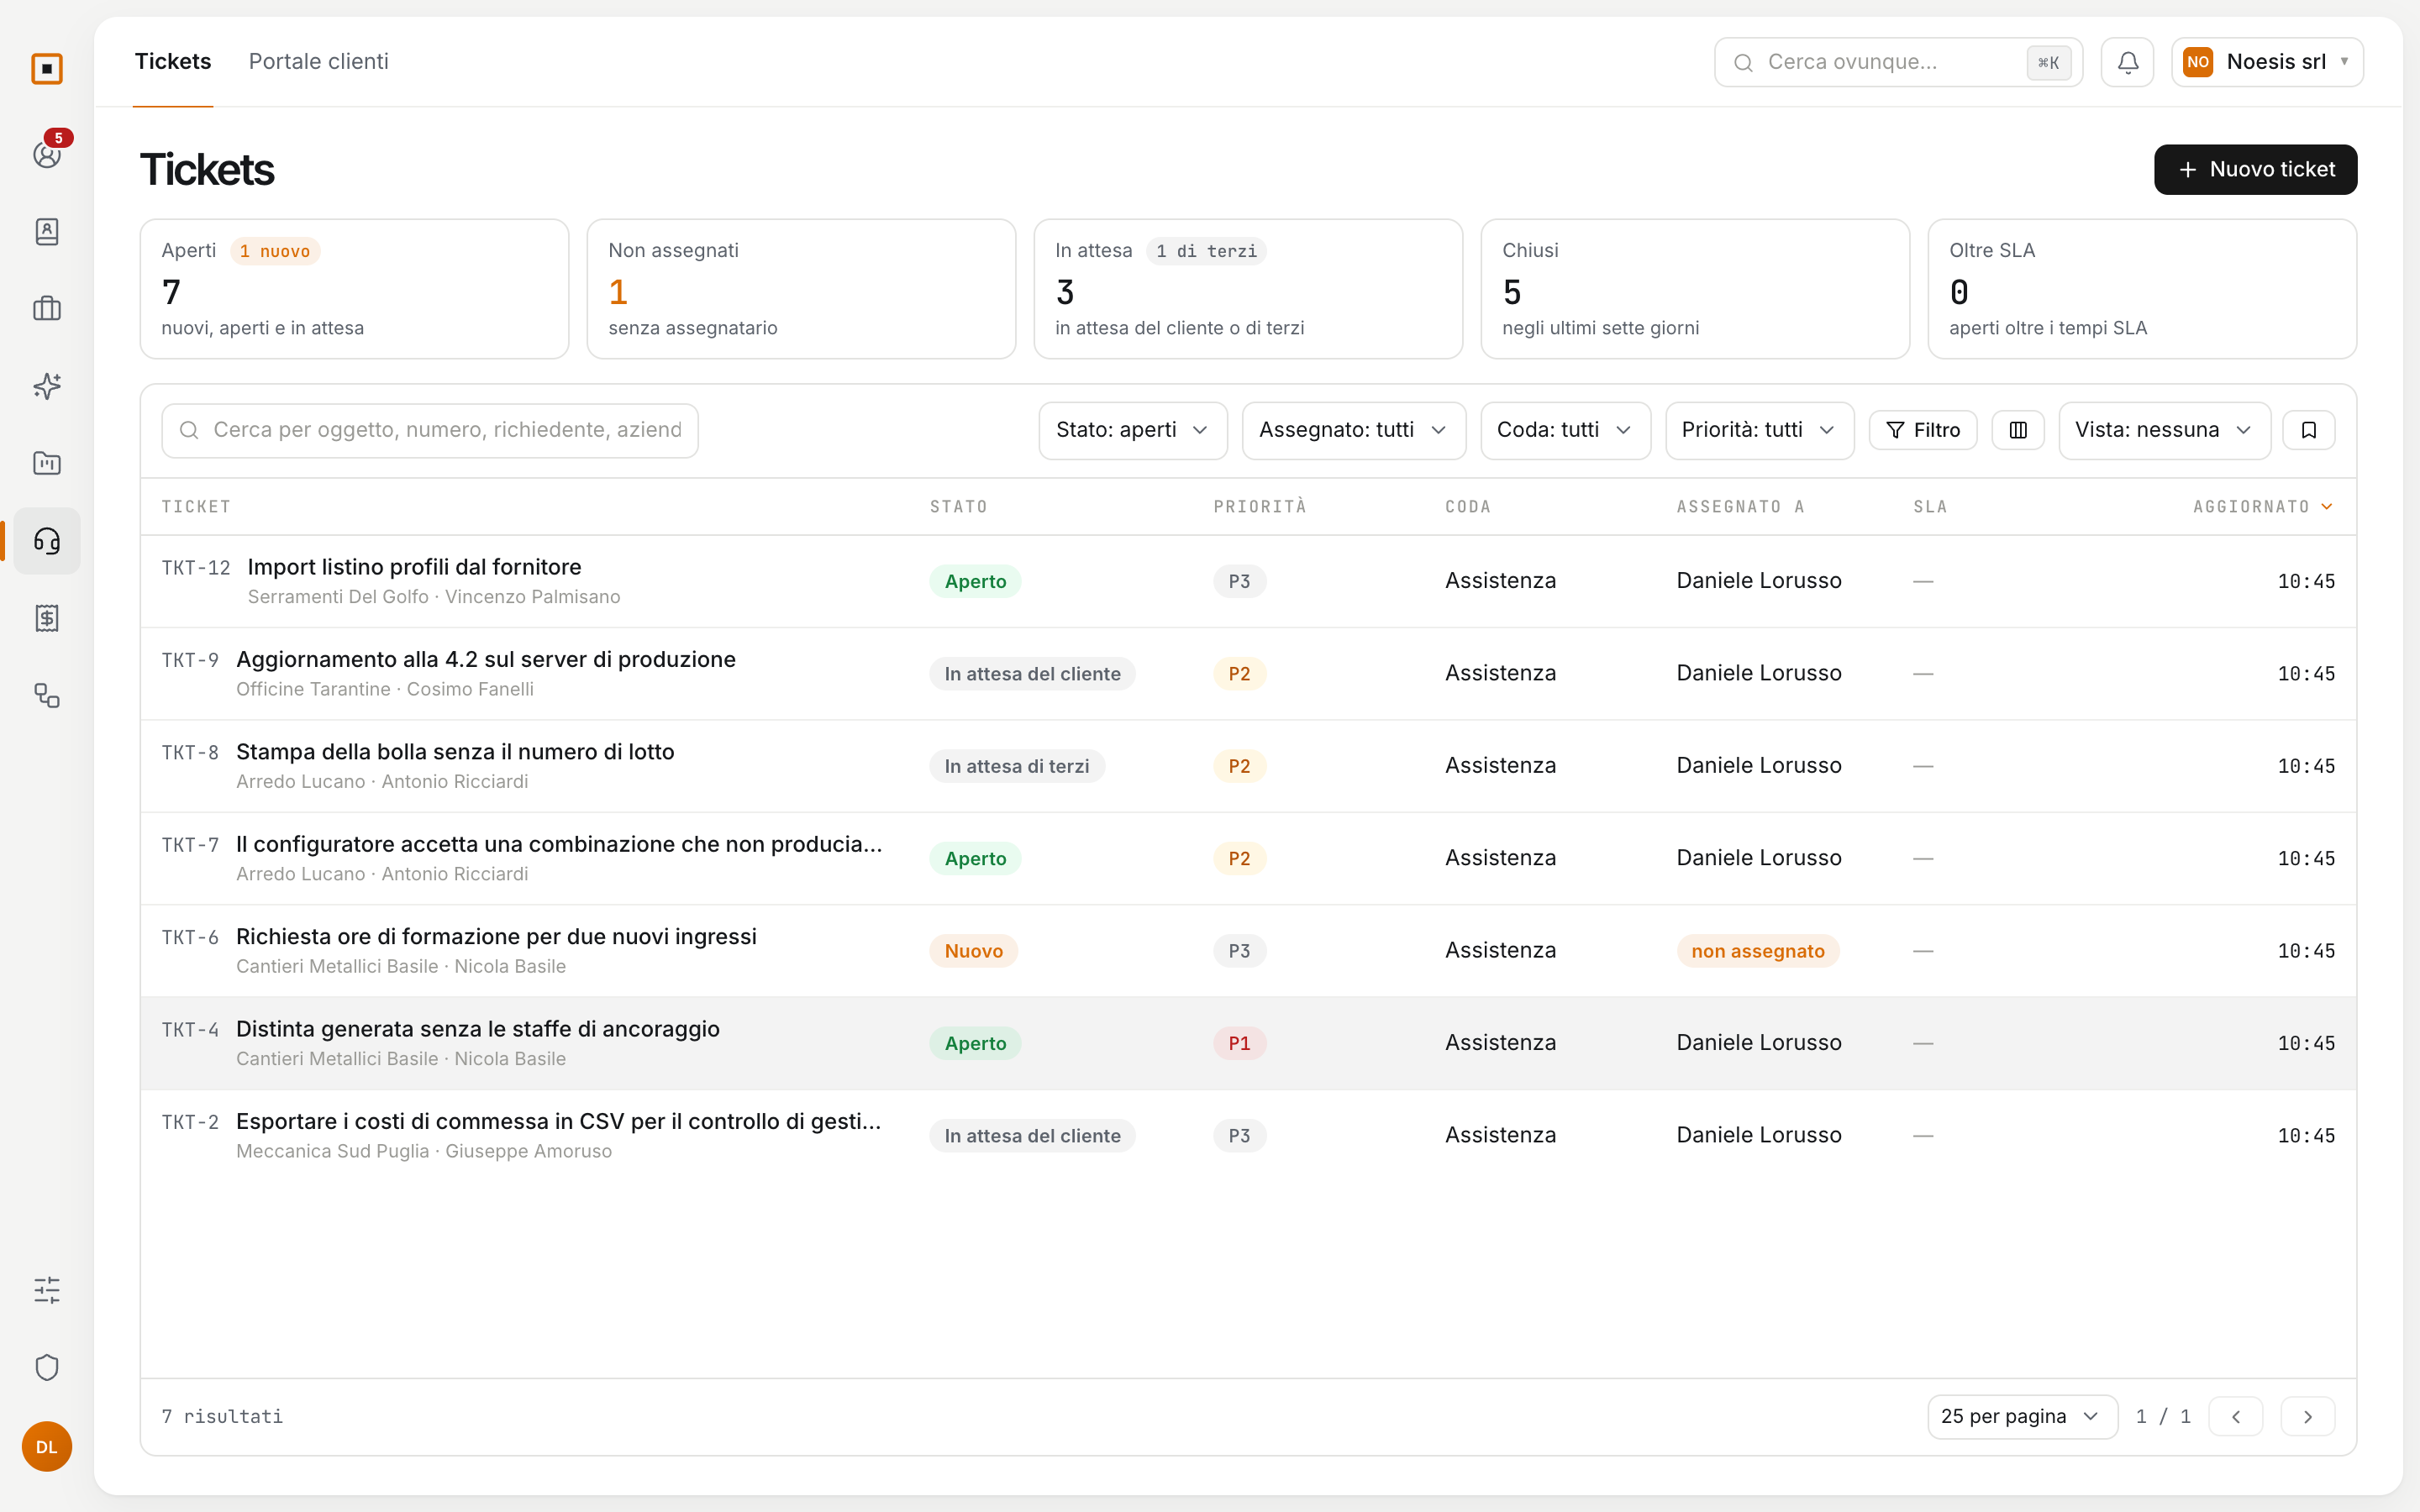2420x1512 pixels.
Task: Sort by the Aggiornato column header
Action: click(2262, 507)
